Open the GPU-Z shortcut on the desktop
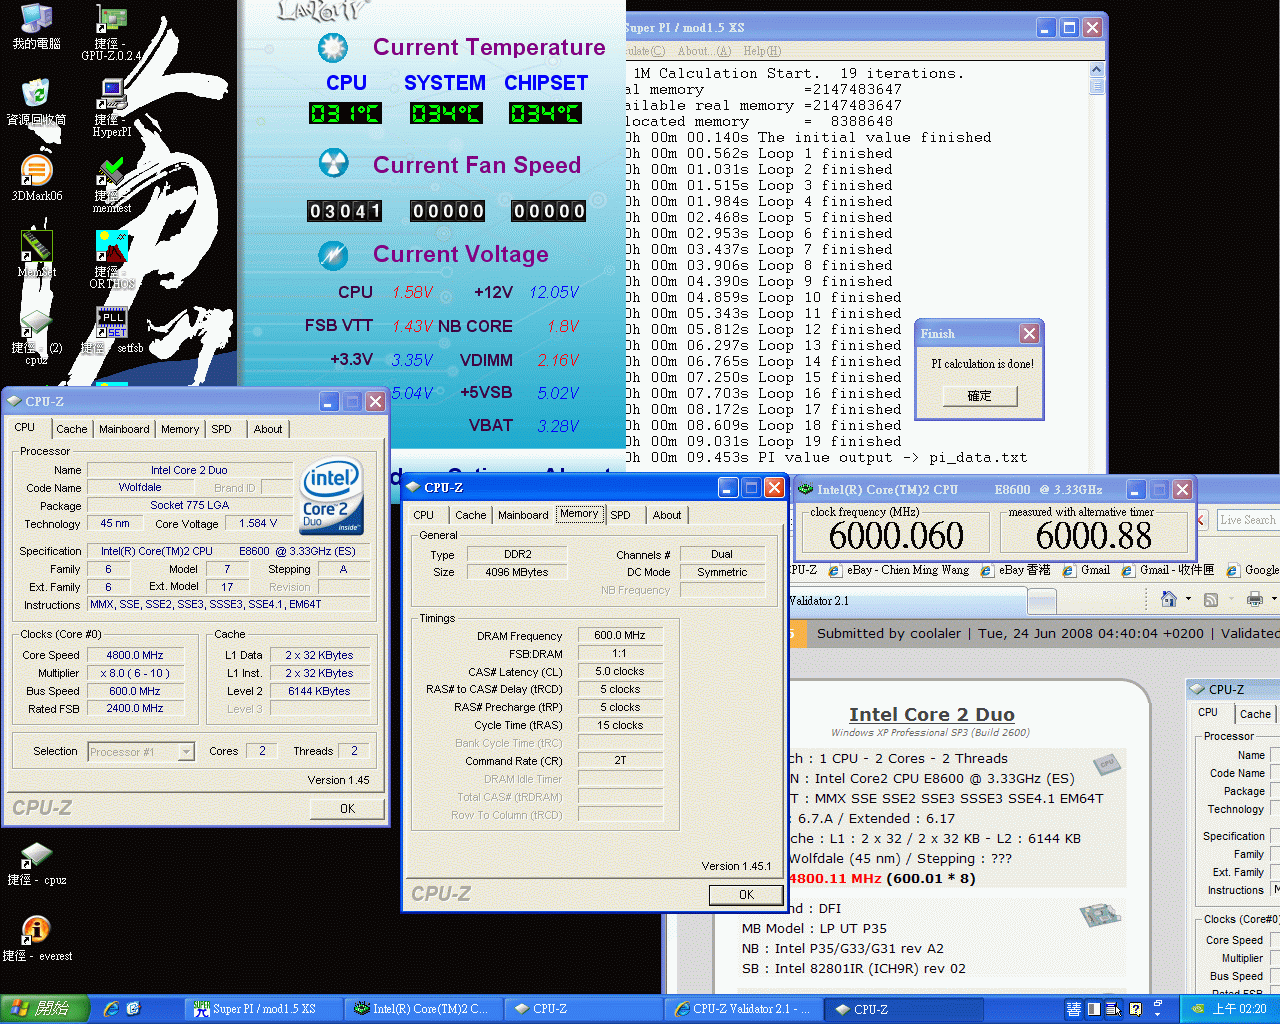Screen dimensions: 1280x1024 tap(111, 24)
